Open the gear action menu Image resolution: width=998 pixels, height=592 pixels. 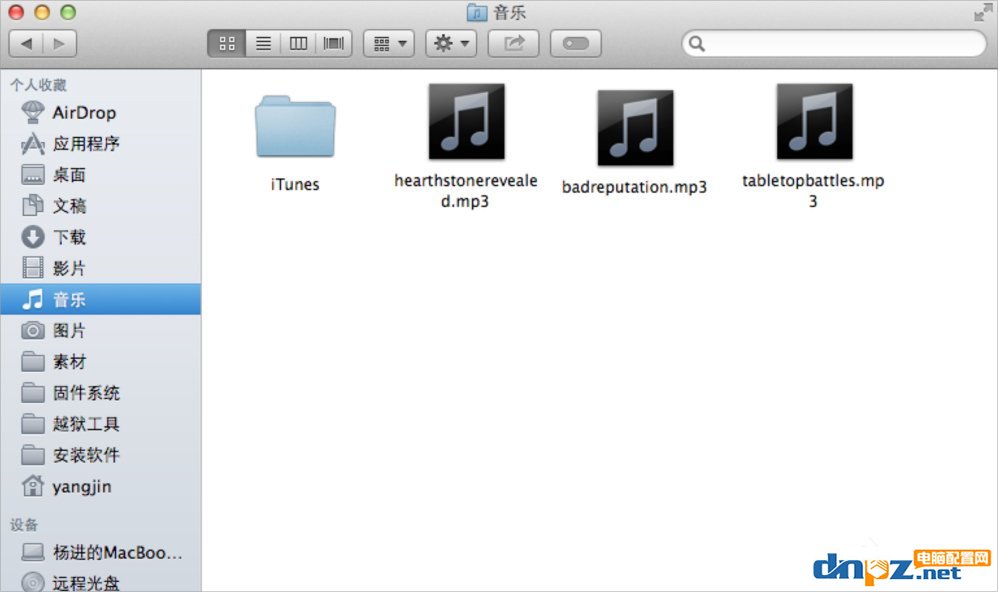click(x=451, y=43)
